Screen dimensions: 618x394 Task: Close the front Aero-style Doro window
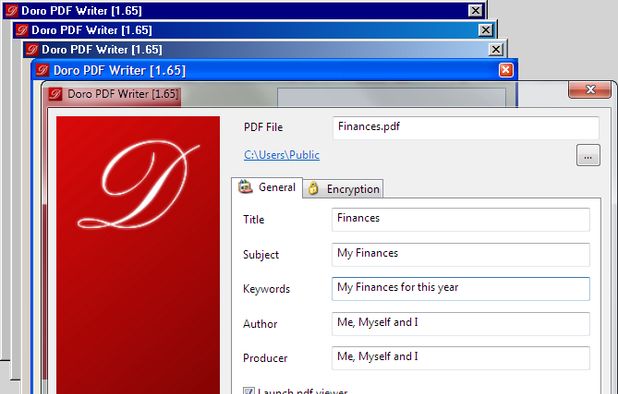tap(590, 89)
